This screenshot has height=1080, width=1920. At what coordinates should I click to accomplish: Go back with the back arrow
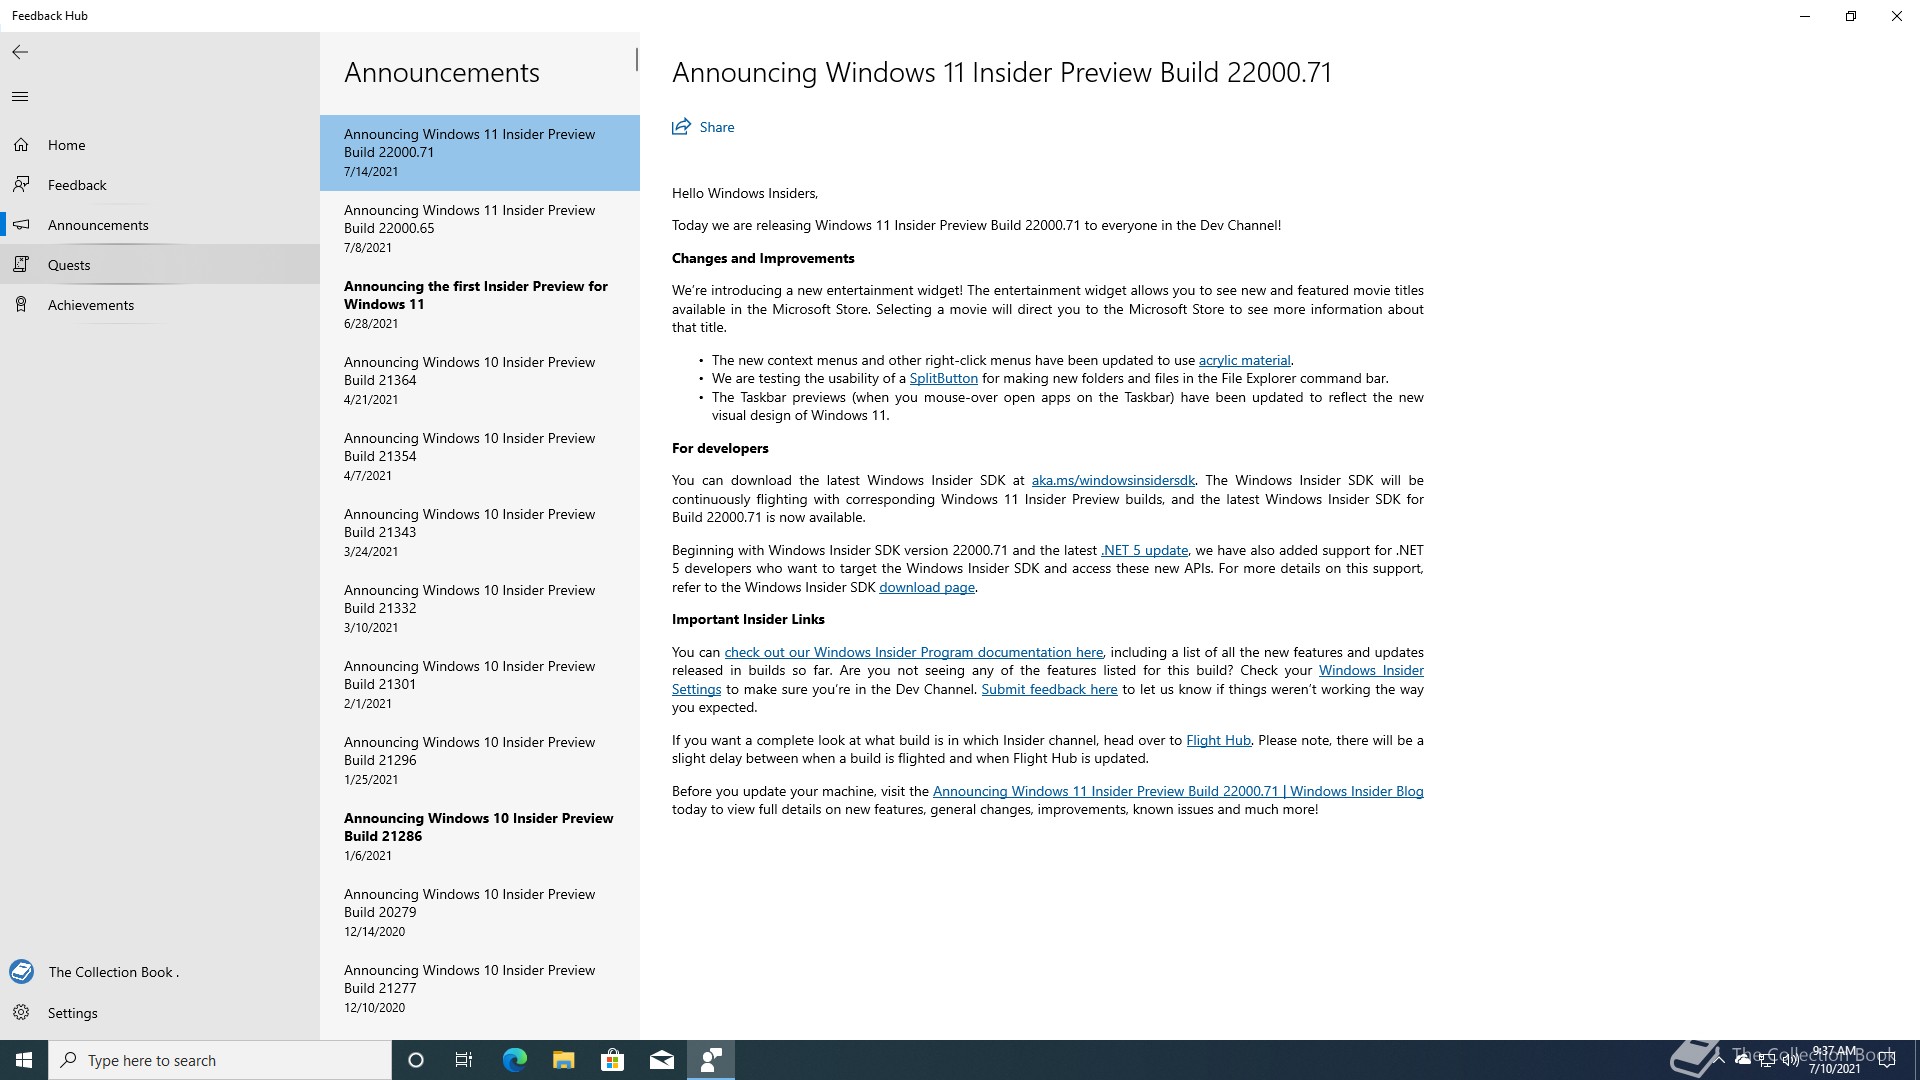tap(20, 52)
